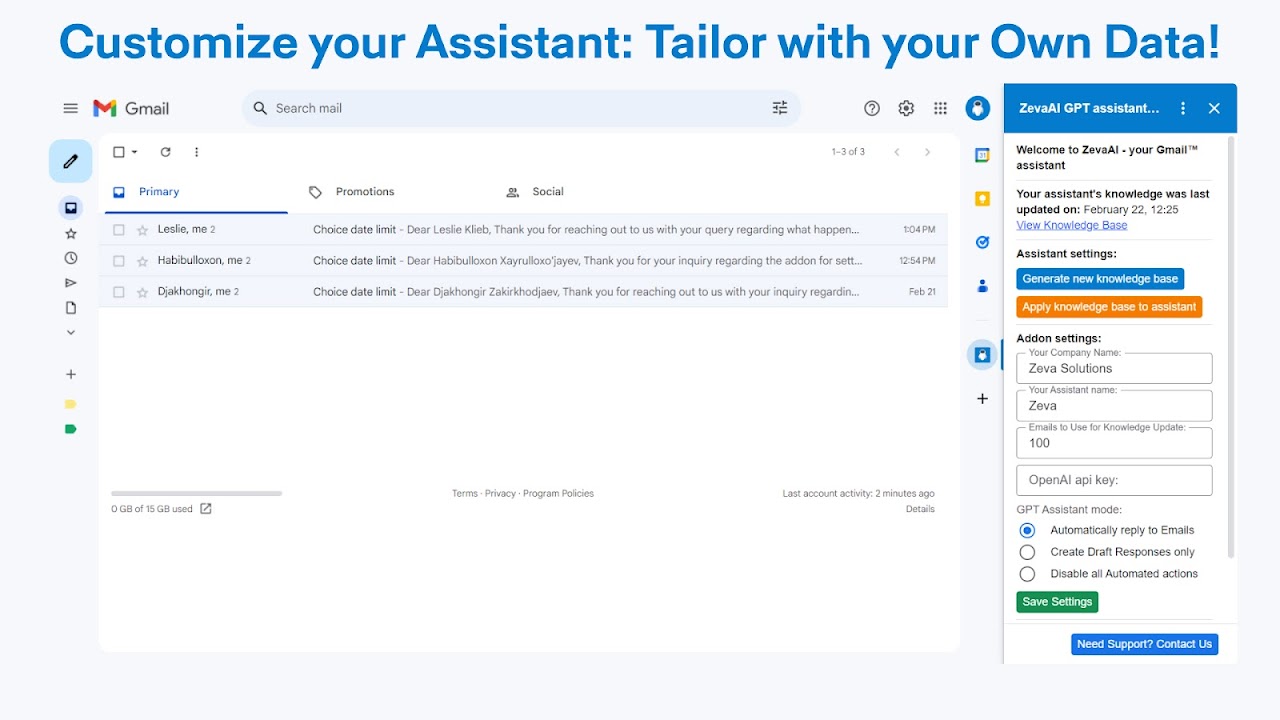Open Google Keep side panel icon
This screenshot has width=1280, height=720.
982,199
